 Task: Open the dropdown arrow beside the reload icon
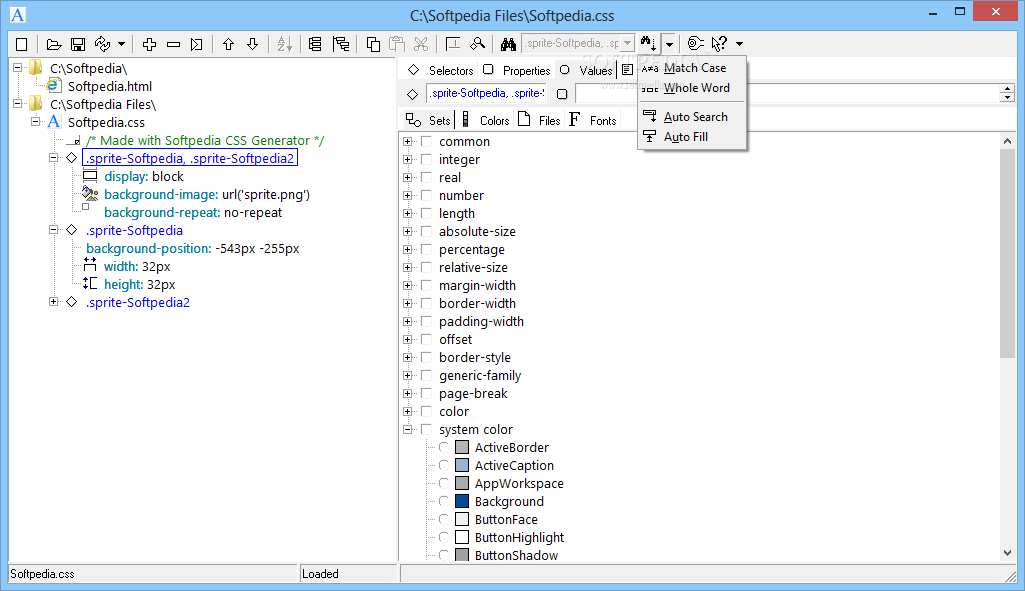coord(122,44)
